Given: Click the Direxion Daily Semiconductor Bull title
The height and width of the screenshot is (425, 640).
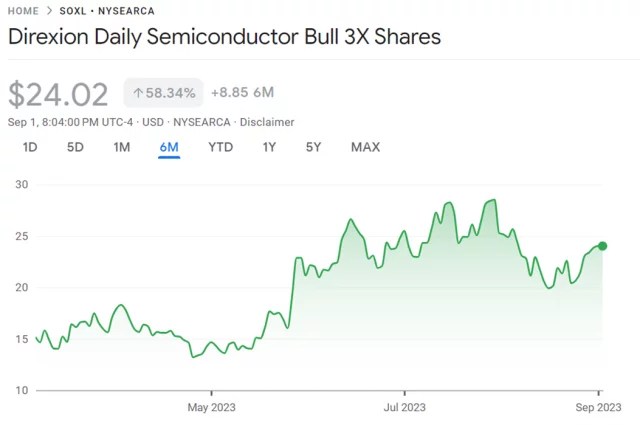Looking at the screenshot, I should (x=224, y=38).
